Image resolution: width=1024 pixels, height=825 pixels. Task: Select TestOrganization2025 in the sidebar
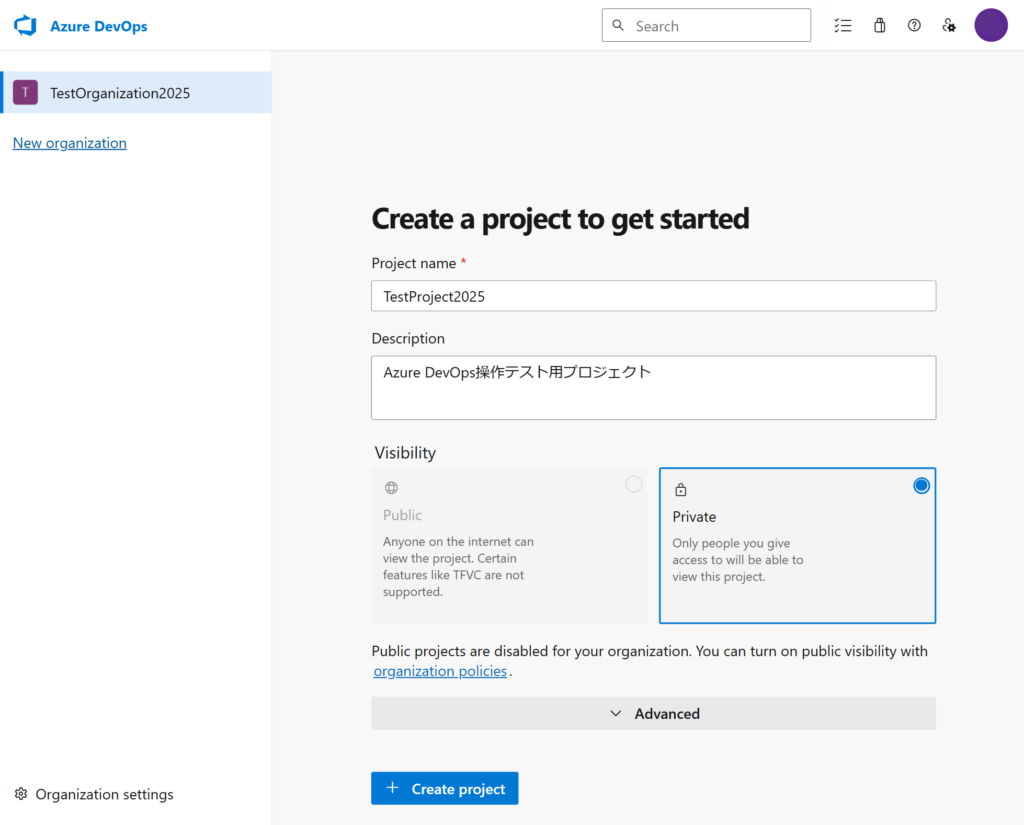[136, 93]
